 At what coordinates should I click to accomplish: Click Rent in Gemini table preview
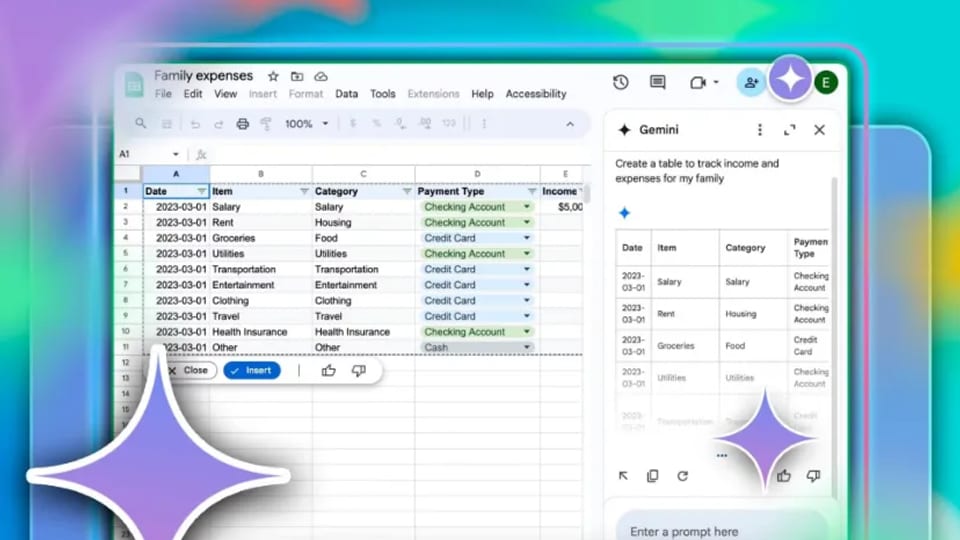[x=666, y=313]
